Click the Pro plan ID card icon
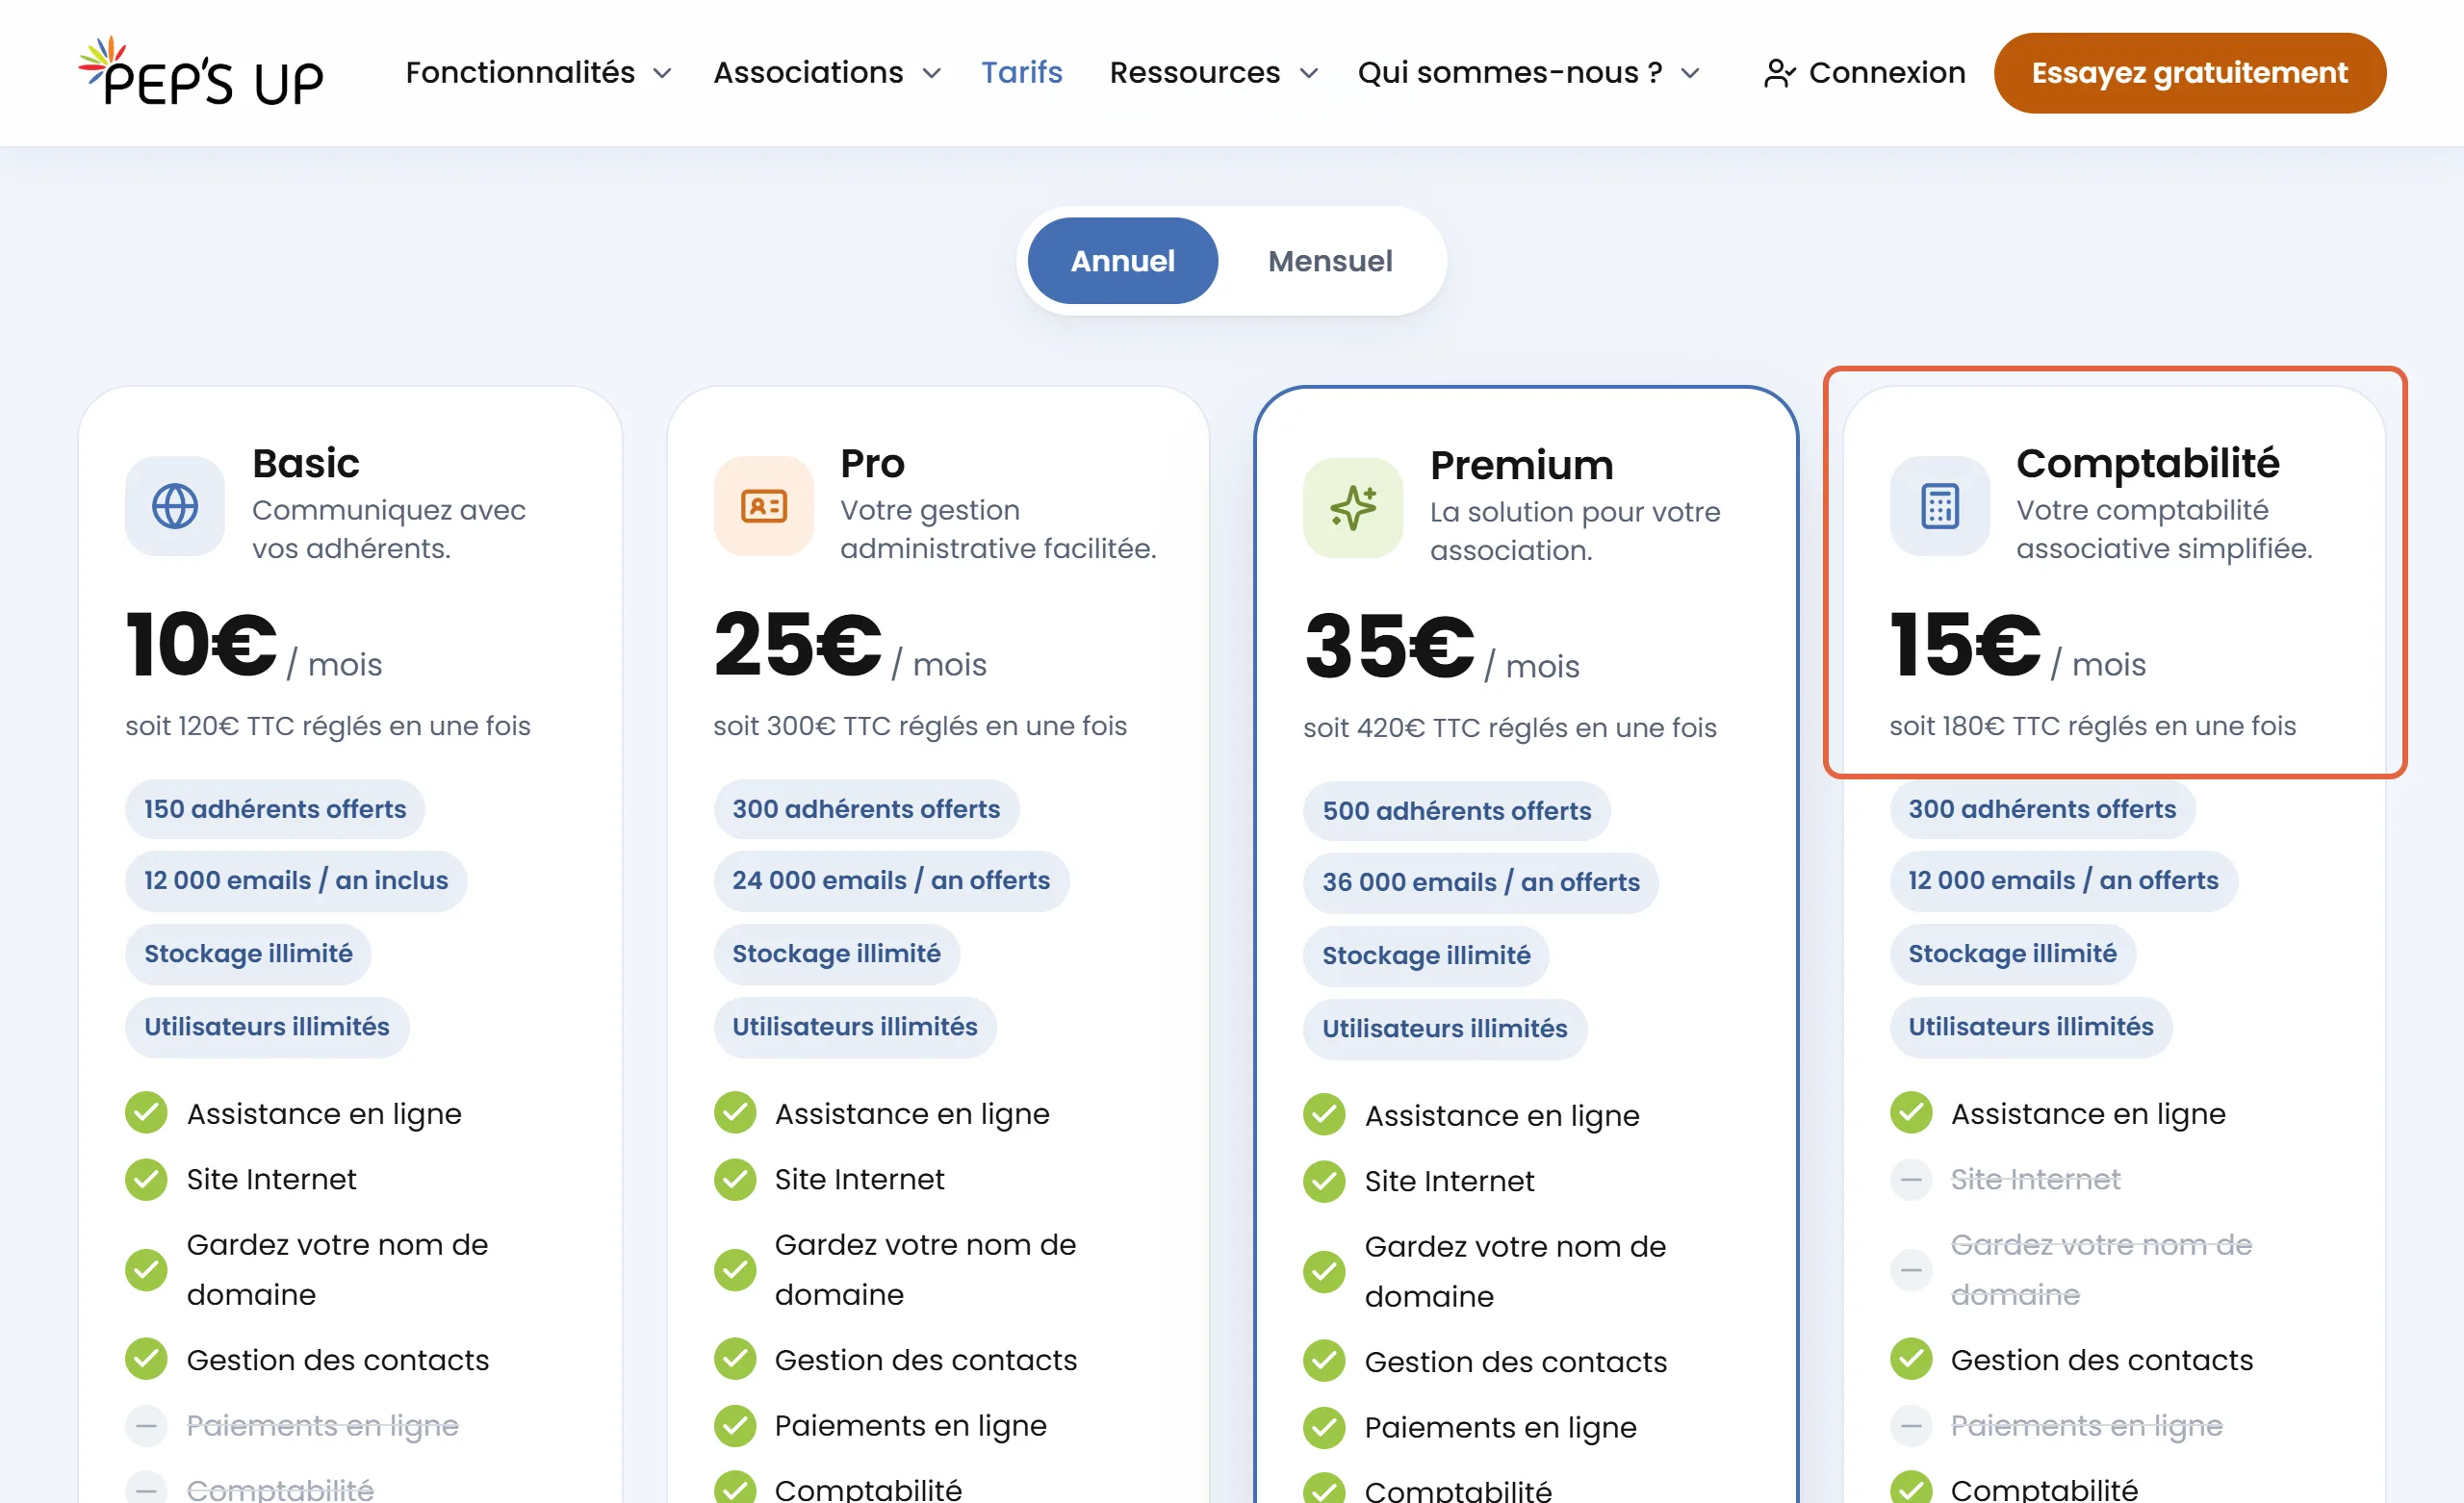Image resolution: width=2464 pixels, height=1503 pixels. [x=763, y=506]
